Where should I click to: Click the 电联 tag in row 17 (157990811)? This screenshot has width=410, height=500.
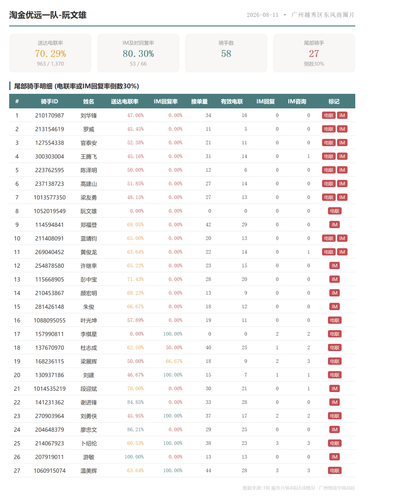335,334
